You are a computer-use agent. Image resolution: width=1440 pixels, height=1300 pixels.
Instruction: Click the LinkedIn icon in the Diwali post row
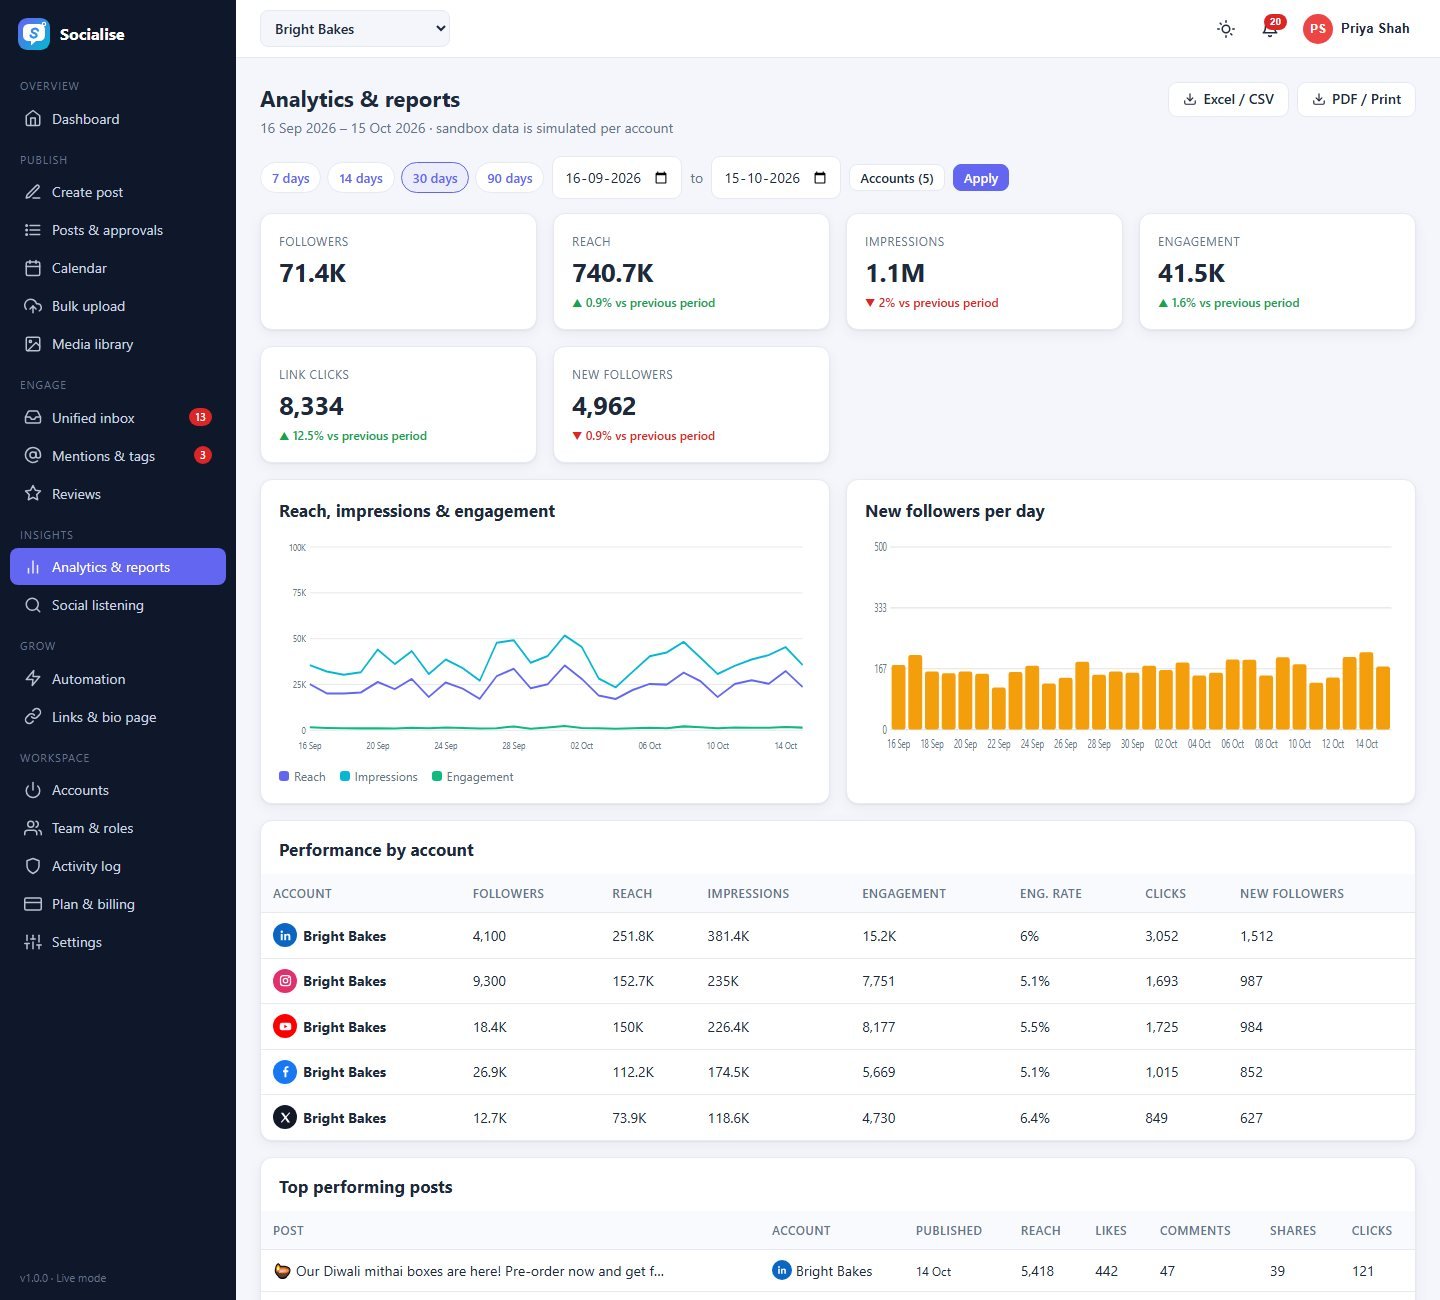pyautogui.click(x=782, y=1270)
